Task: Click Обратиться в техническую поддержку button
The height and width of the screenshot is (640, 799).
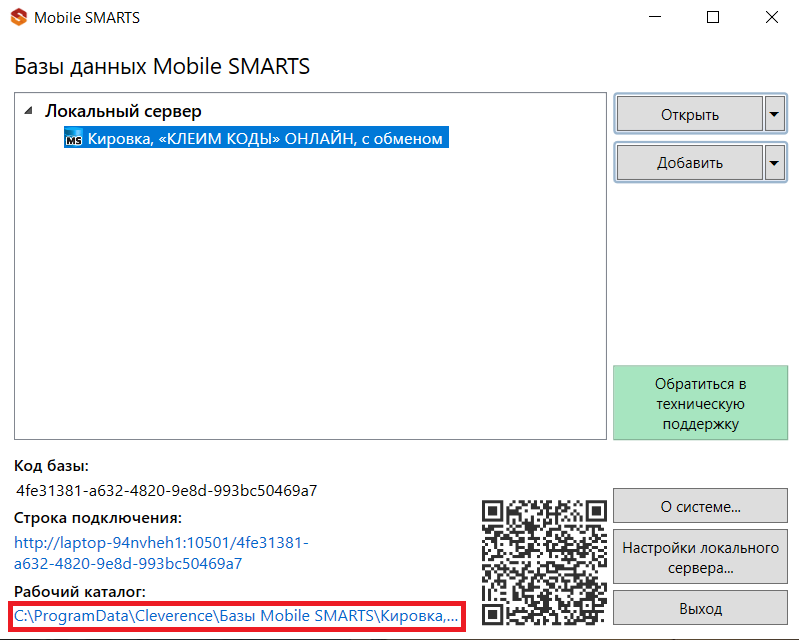Action: [700, 403]
